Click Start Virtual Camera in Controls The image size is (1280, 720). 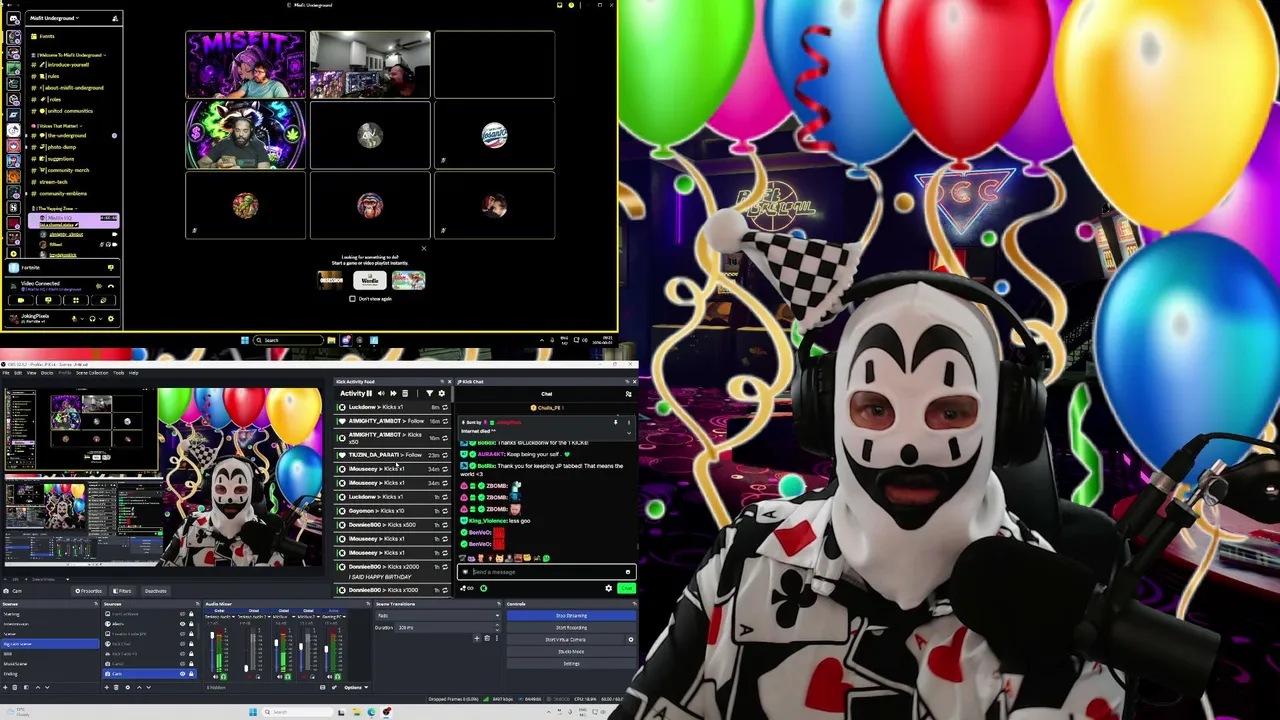565,640
